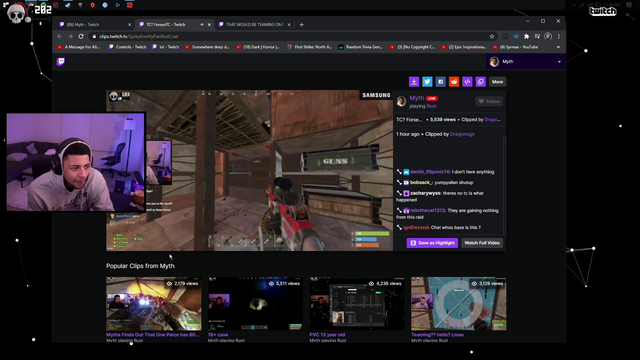Share the clip on Reddit

point(454,82)
